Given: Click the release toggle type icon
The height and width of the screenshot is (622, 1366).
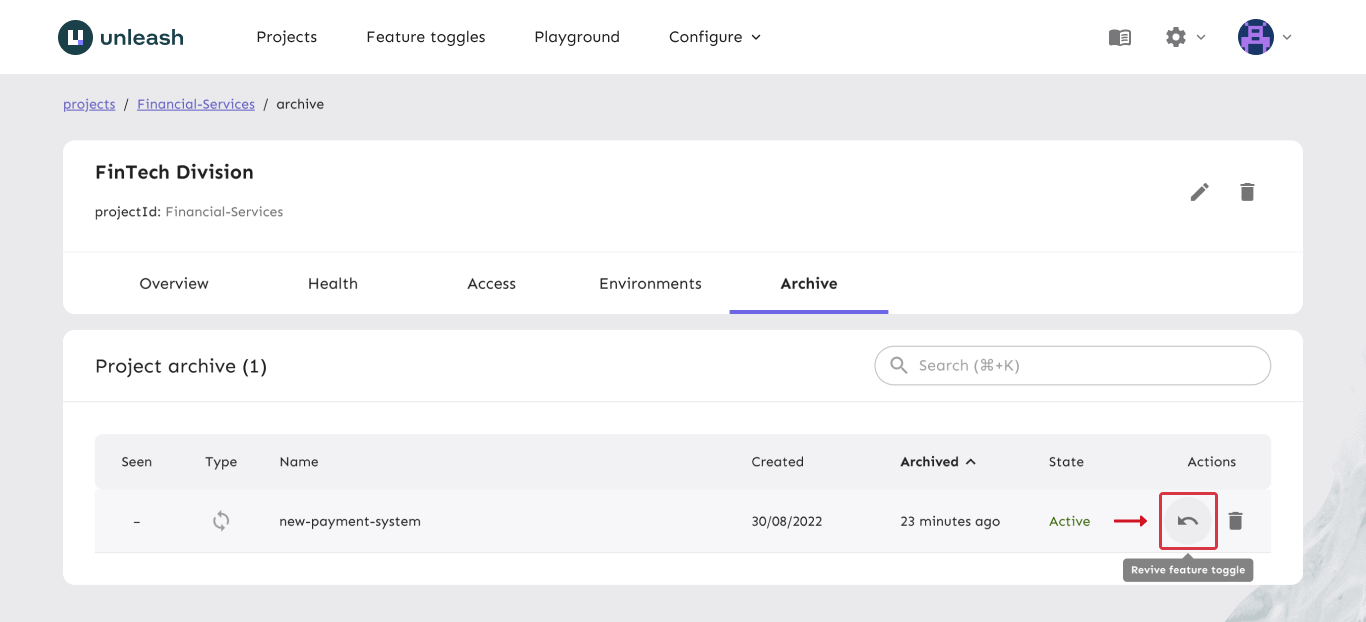Looking at the screenshot, I should point(221,521).
